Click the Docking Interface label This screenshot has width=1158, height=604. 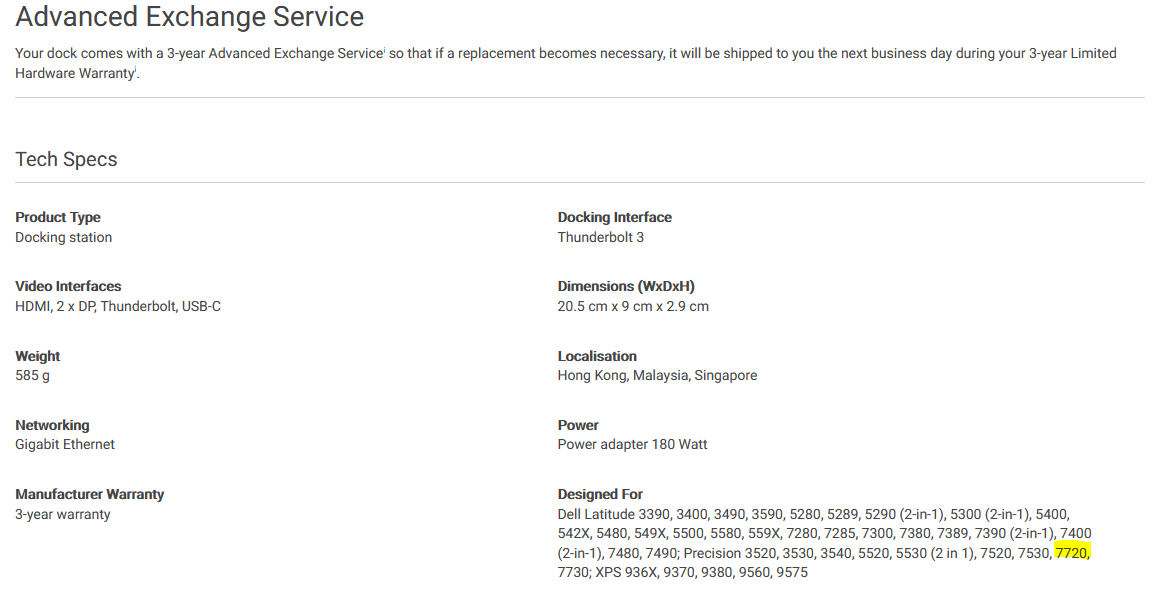coord(614,217)
